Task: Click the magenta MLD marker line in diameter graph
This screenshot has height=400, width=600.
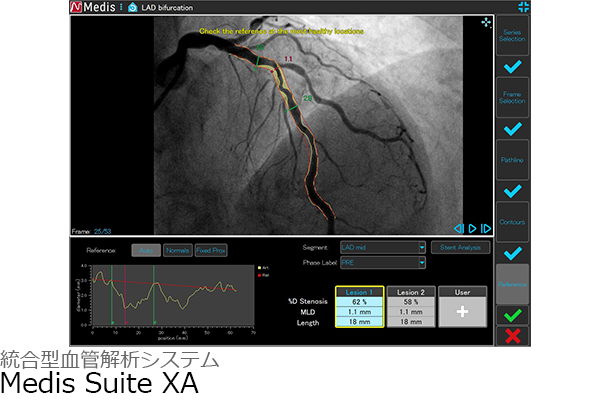Action: (126, 295)
